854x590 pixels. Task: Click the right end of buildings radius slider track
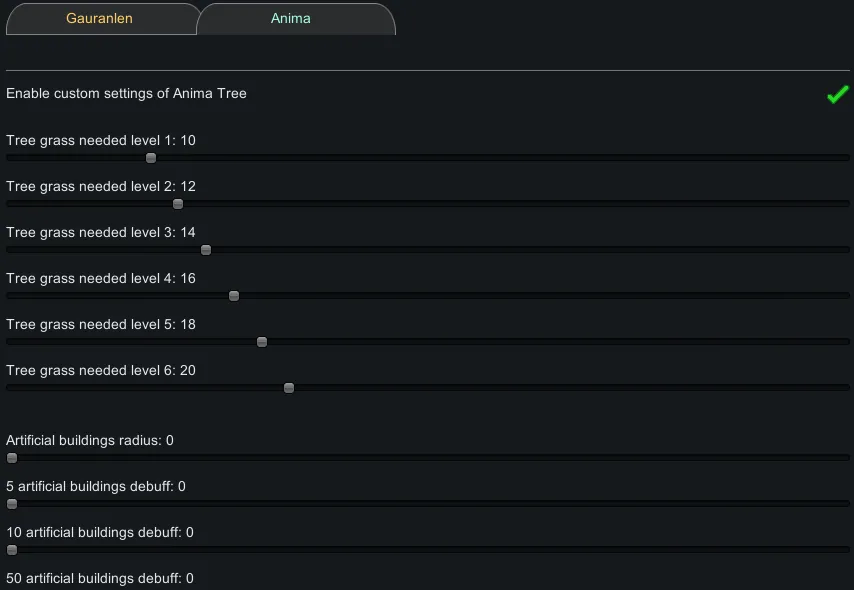click(x=843, y=458)
